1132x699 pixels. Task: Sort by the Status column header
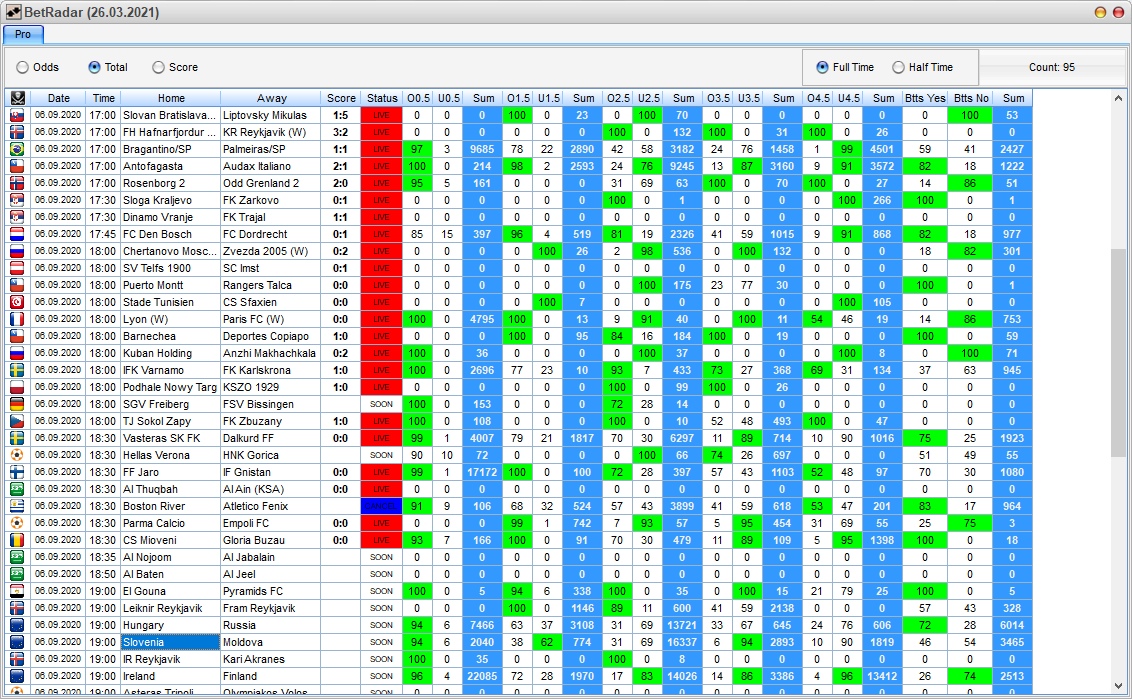[x=382, y=98]
